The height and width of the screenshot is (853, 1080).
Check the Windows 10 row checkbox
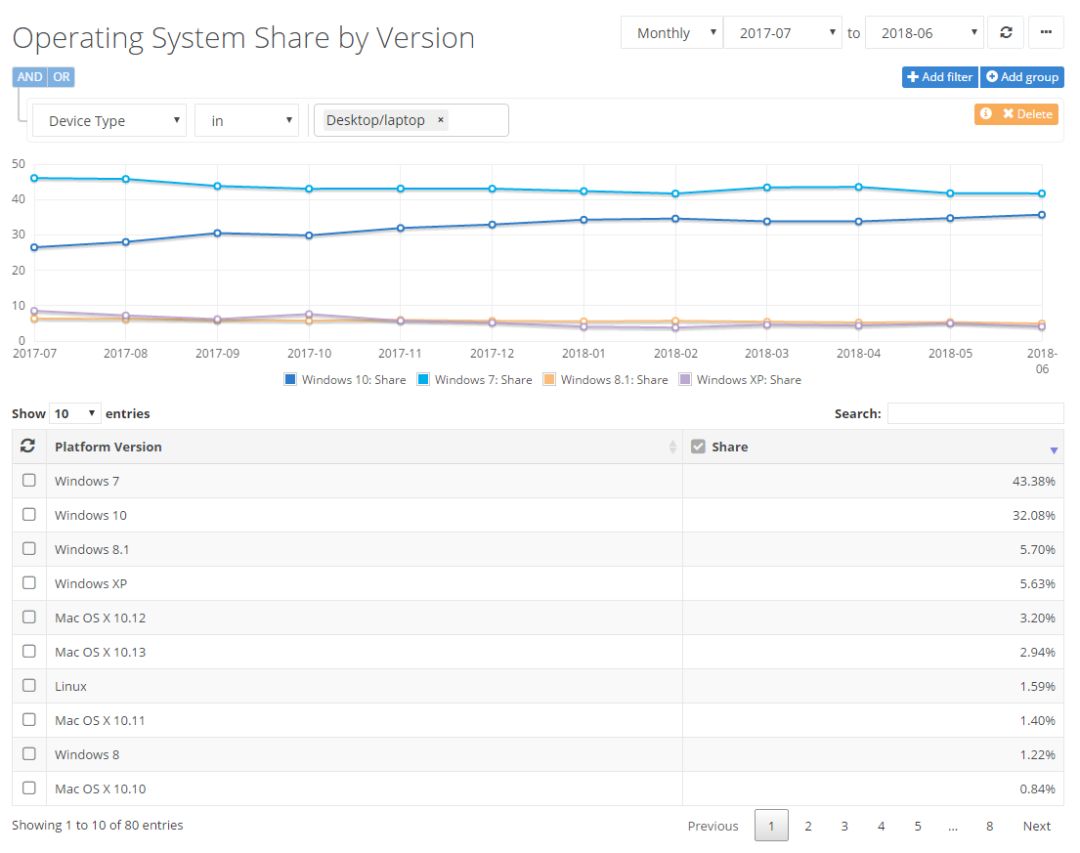click(29, 515)
